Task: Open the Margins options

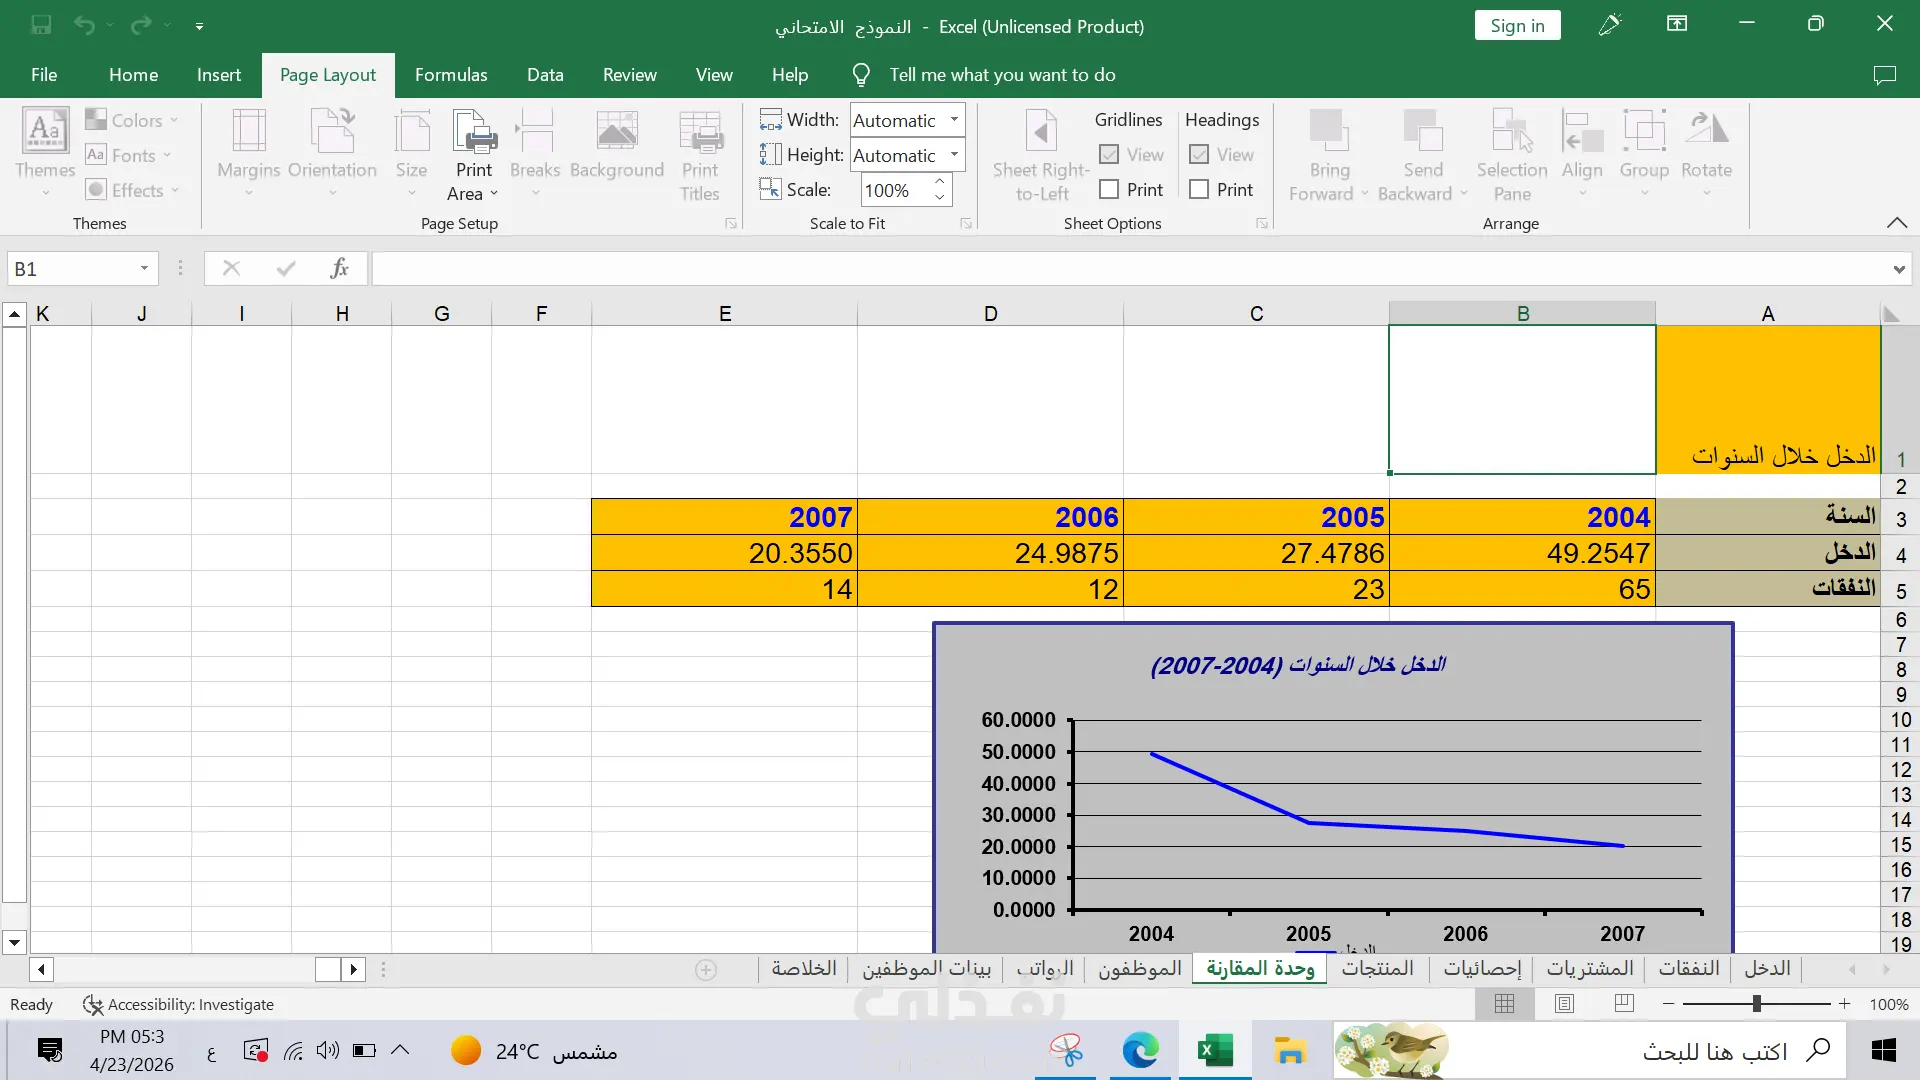Action: 249,152
